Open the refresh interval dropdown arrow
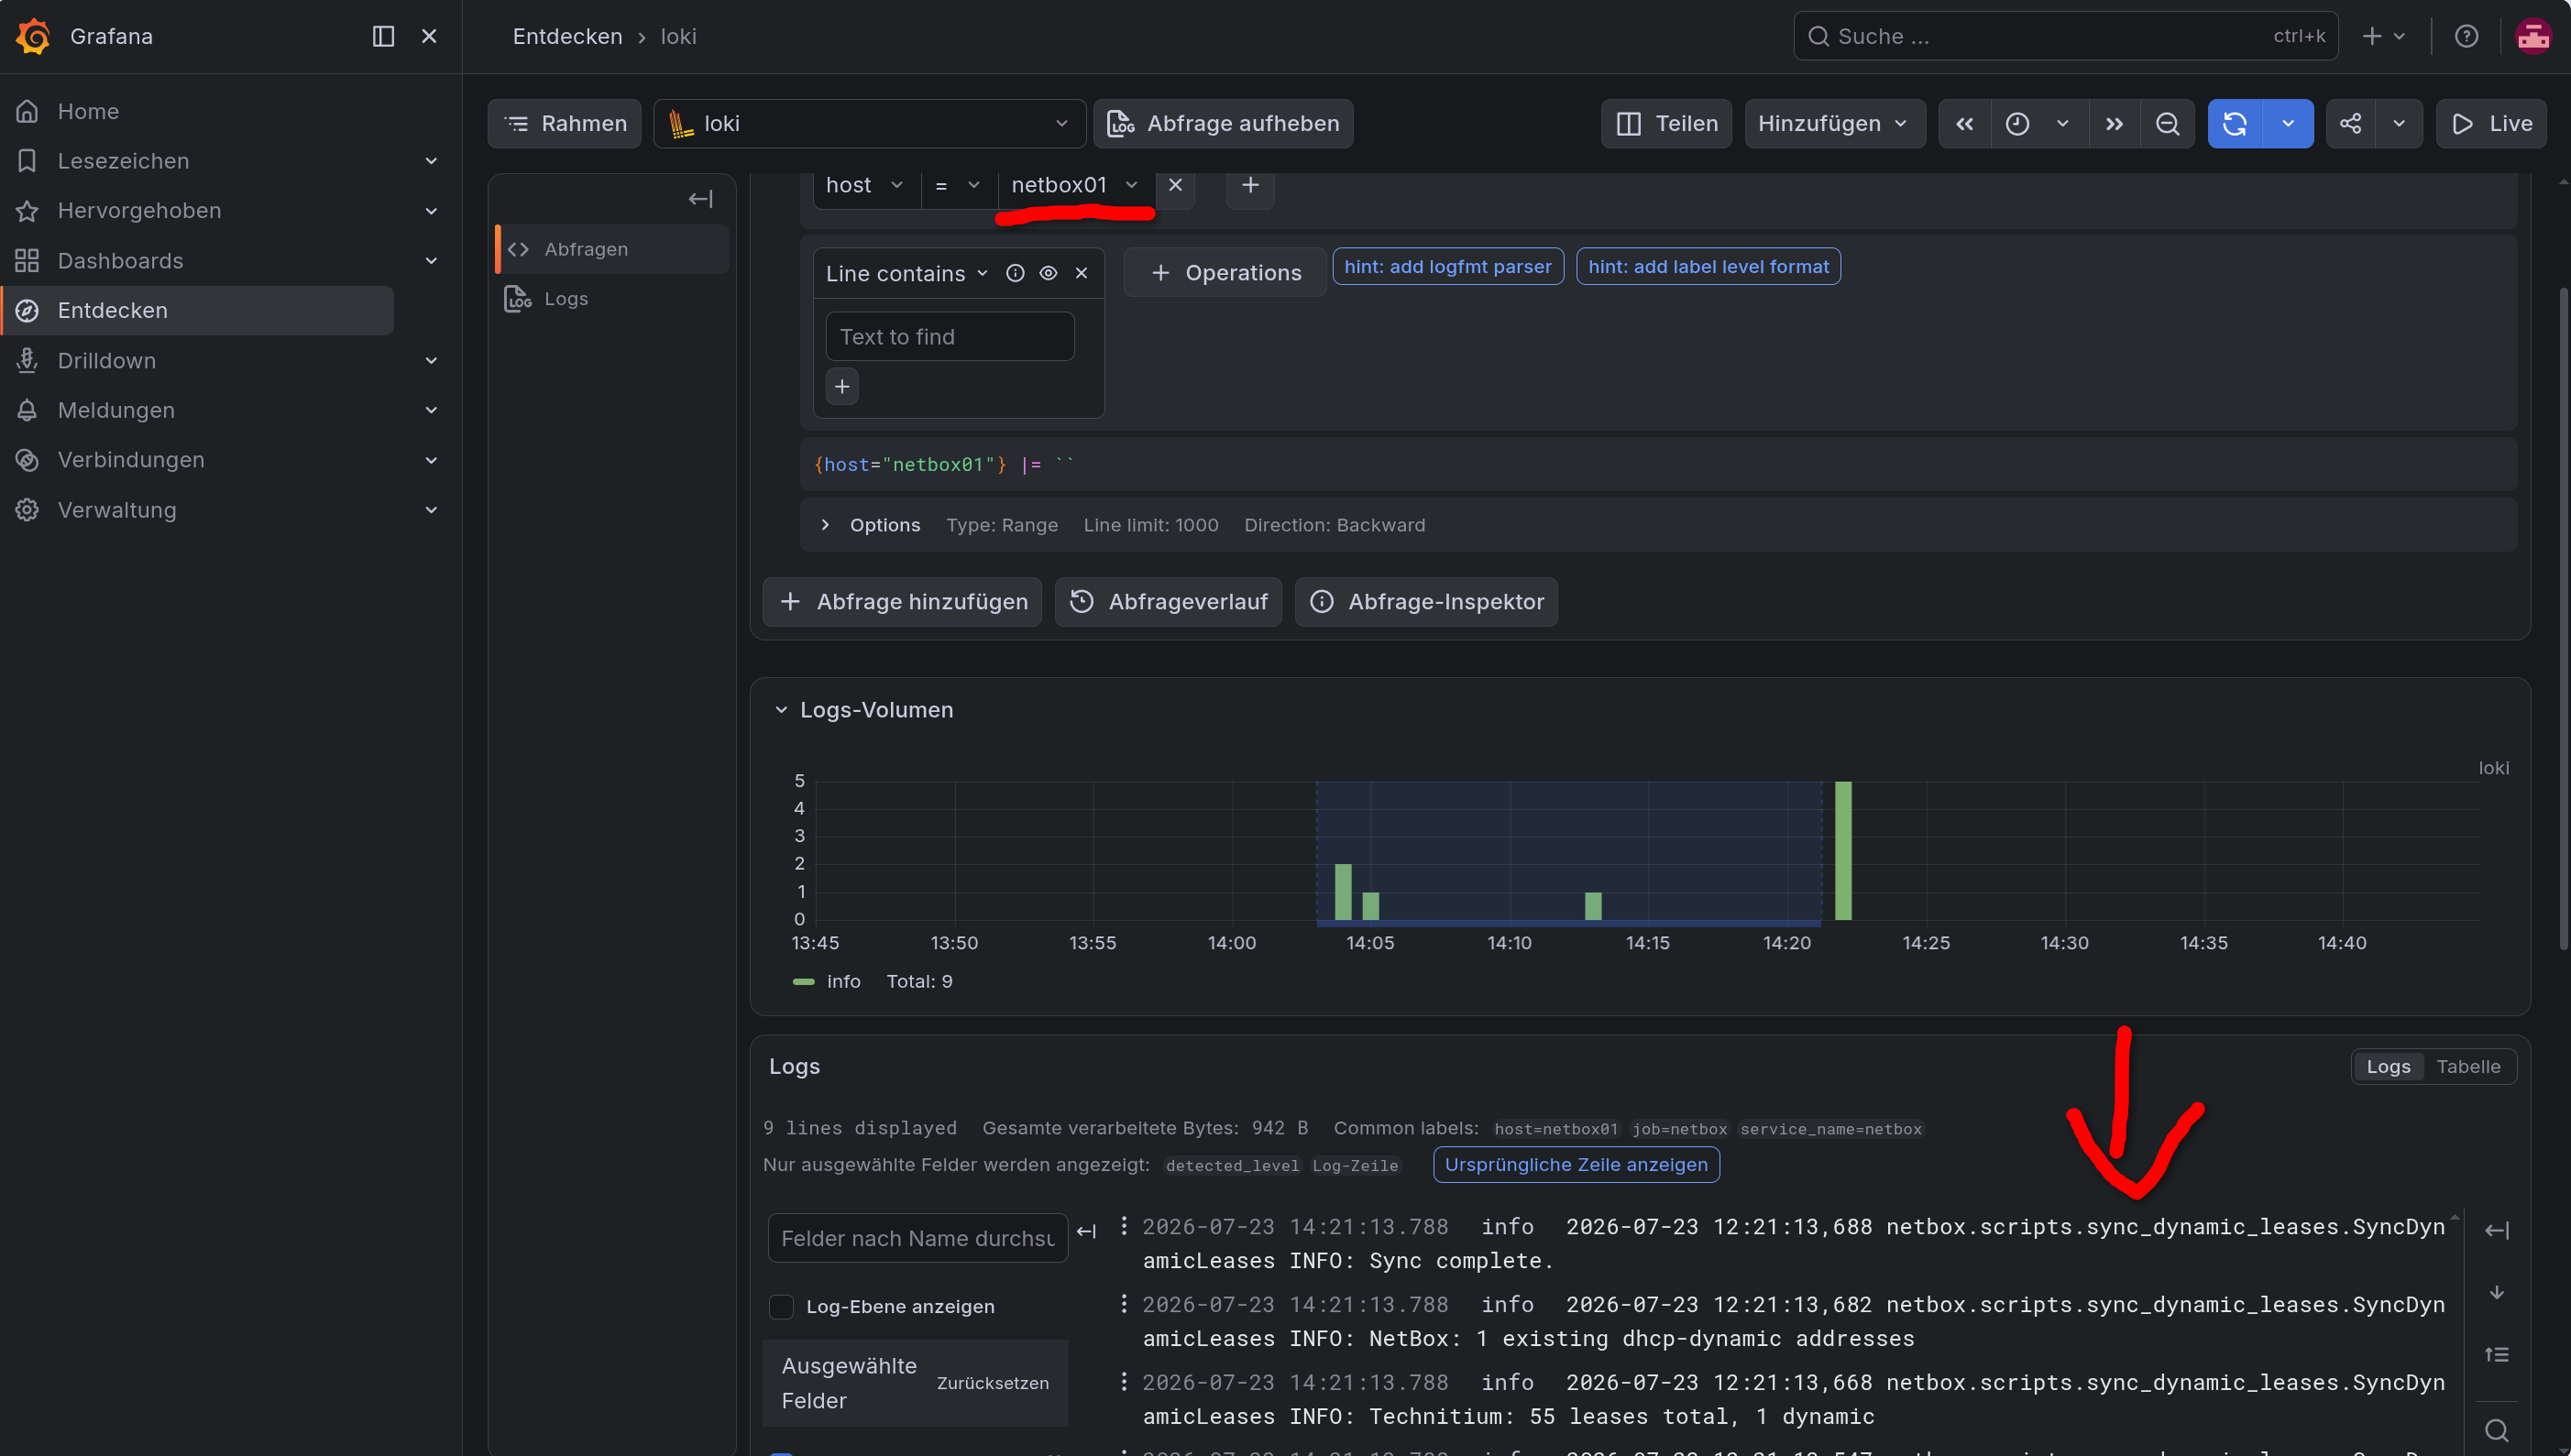This screenshot has width=2571, height=1456. pos(2288,124)
